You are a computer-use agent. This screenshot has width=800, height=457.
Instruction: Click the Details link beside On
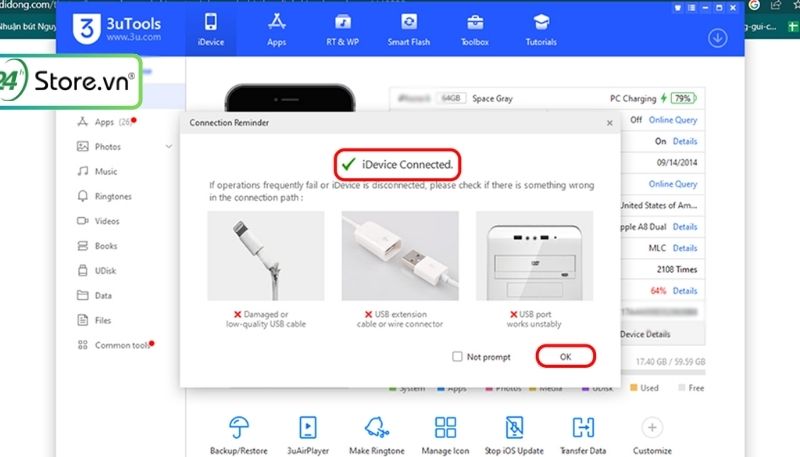click(685, 141)
